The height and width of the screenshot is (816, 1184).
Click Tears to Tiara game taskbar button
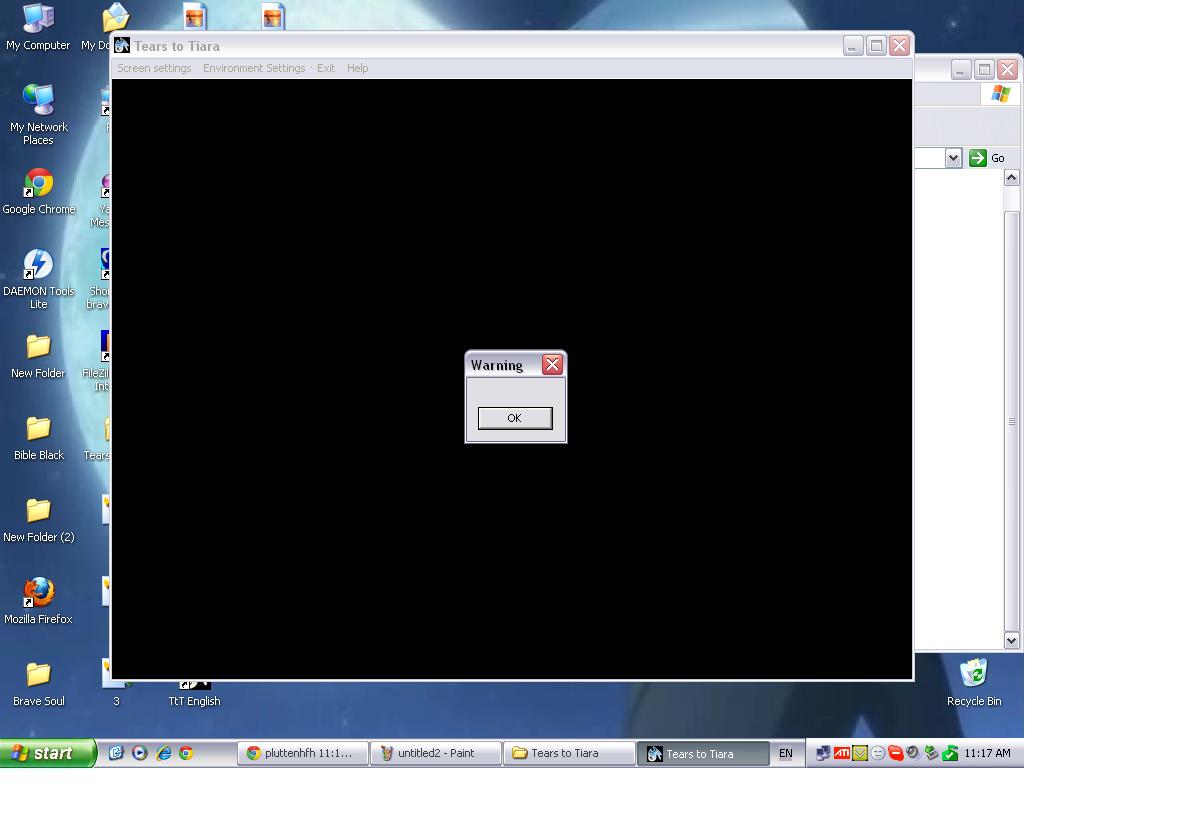tap(703, 753)
